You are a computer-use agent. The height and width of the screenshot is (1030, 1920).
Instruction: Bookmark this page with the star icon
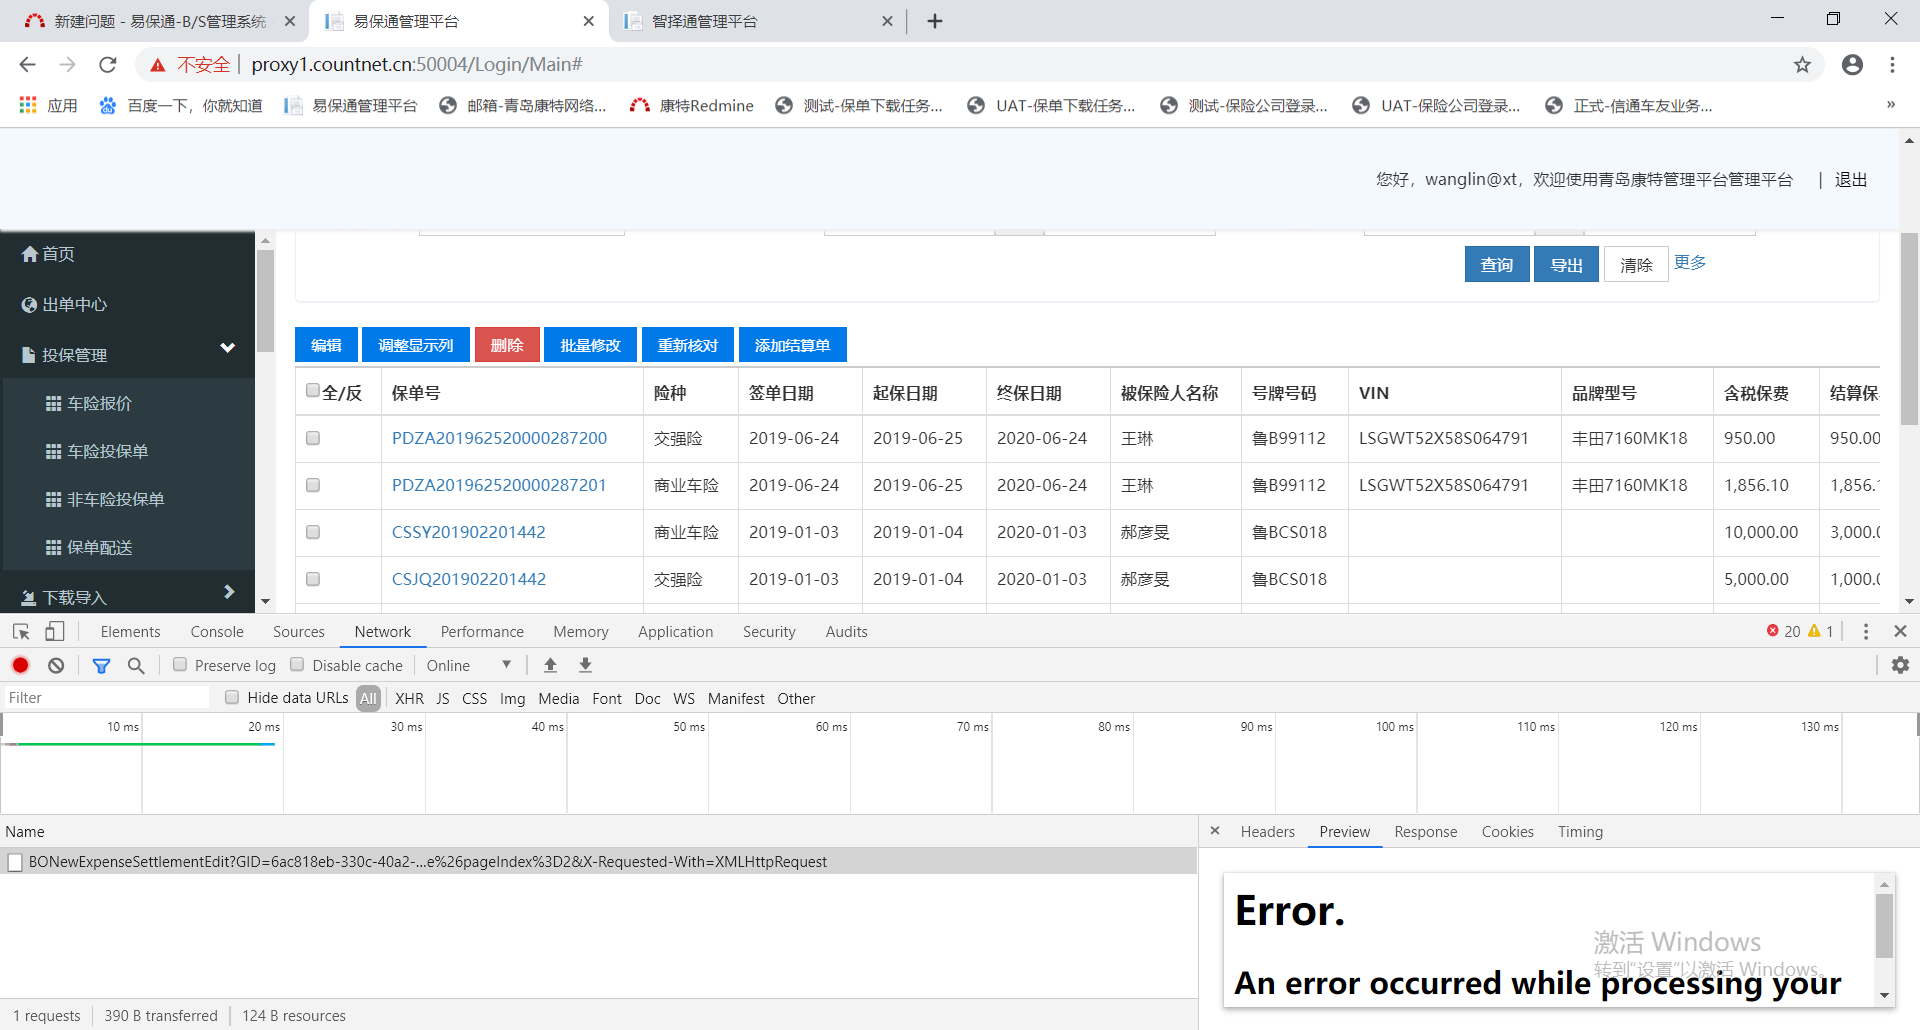pyautogui.click(x=1802, y=65)
